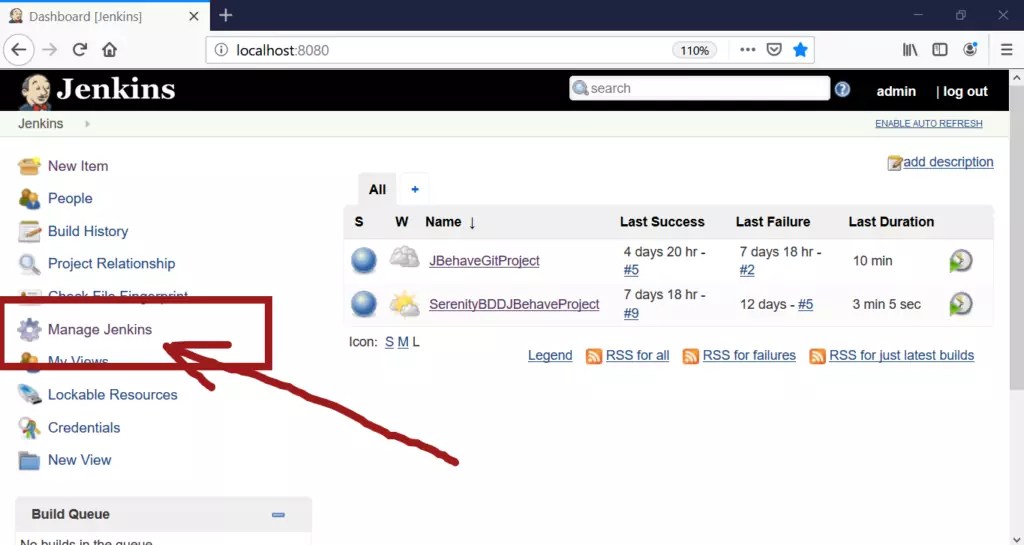
Task: Open JBehaveGitProject last failure build #2
Action: (x=747, y=270)
